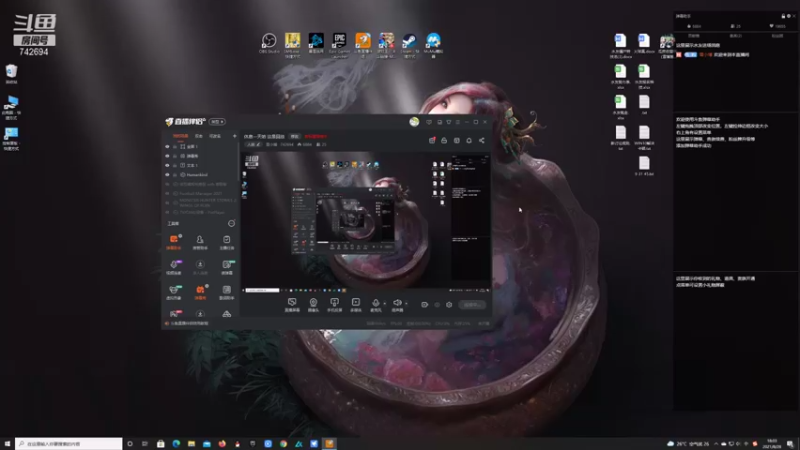This screenshot has width=800, height=450.
Task: Click the plus button to add scene
Action: click(235, 136)
